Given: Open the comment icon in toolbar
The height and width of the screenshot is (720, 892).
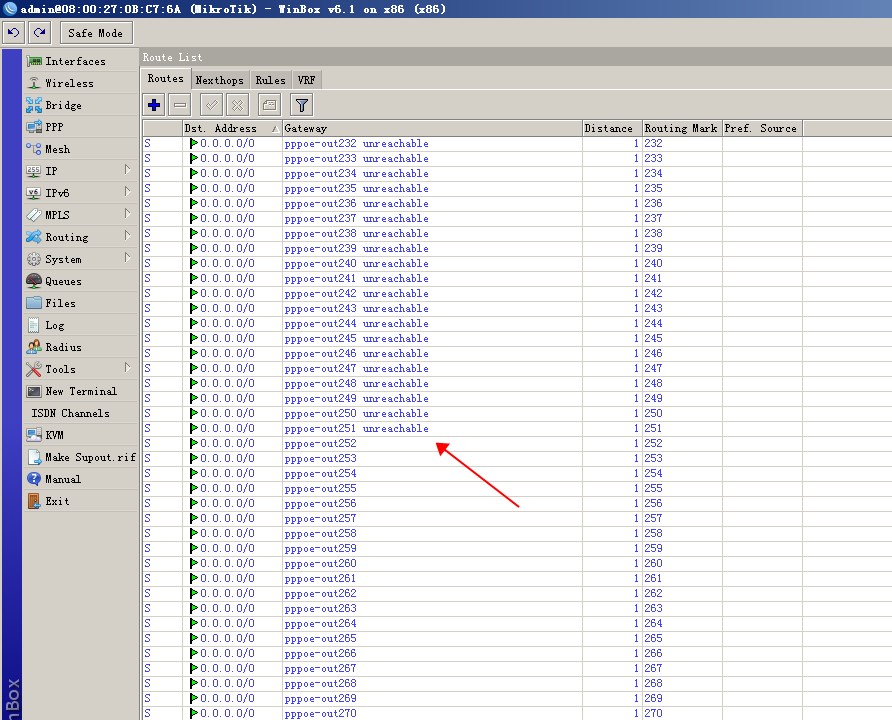Looking at the screenshot, I should click(269, 104).
